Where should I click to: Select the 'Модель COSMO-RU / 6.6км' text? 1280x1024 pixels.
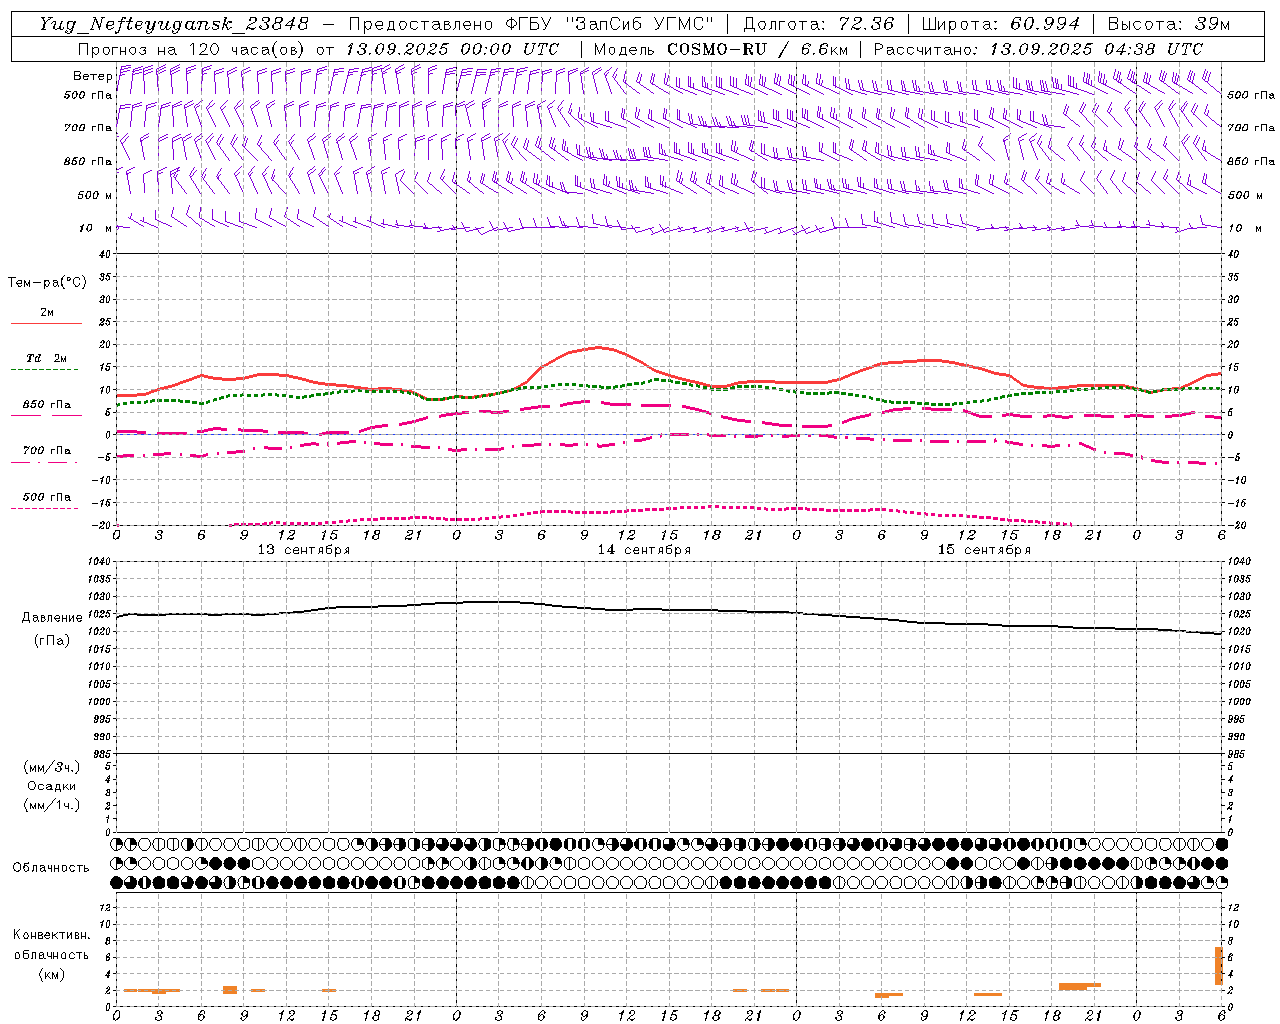[x=721, y=49]
